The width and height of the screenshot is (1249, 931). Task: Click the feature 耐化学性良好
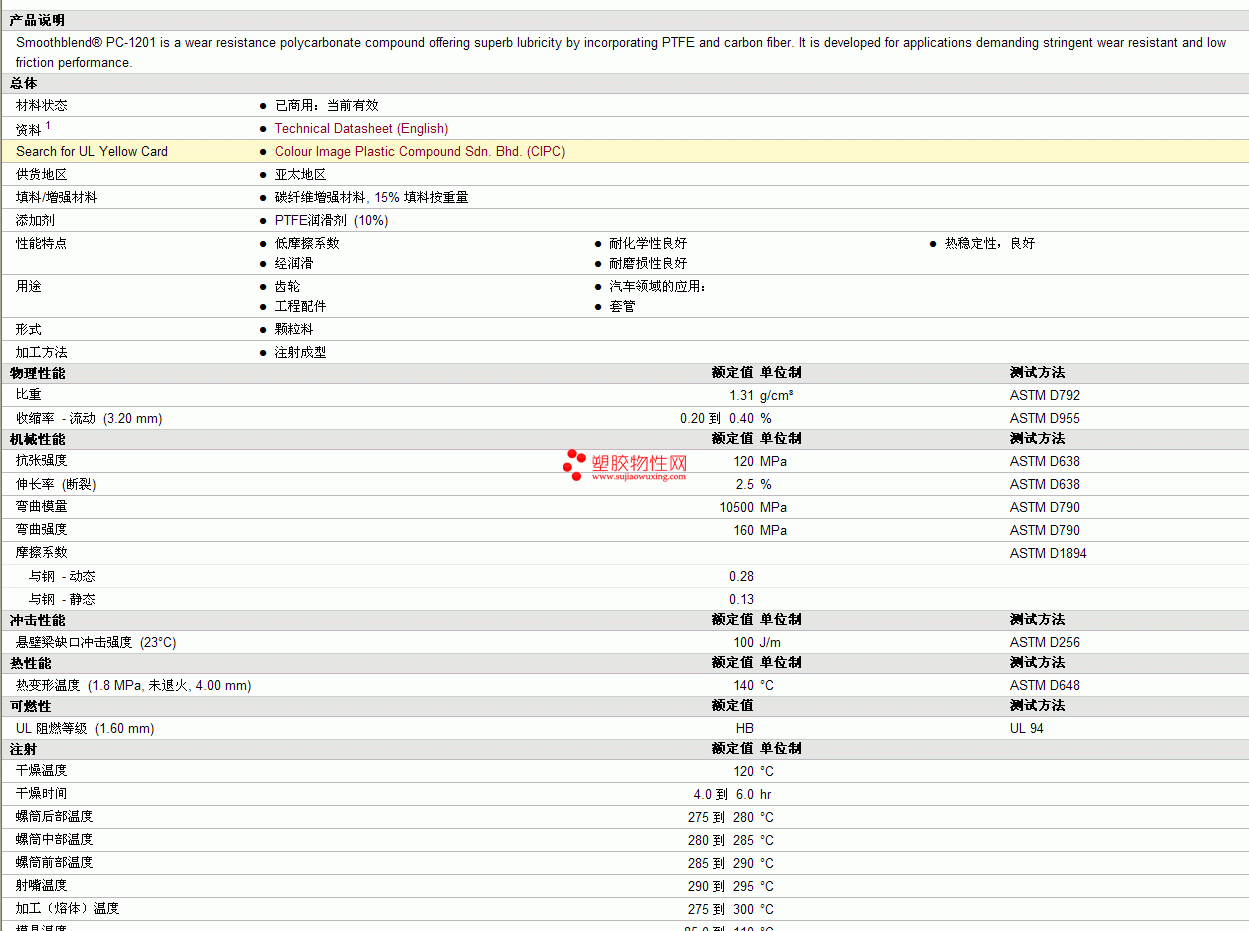[x=648, y=243]
